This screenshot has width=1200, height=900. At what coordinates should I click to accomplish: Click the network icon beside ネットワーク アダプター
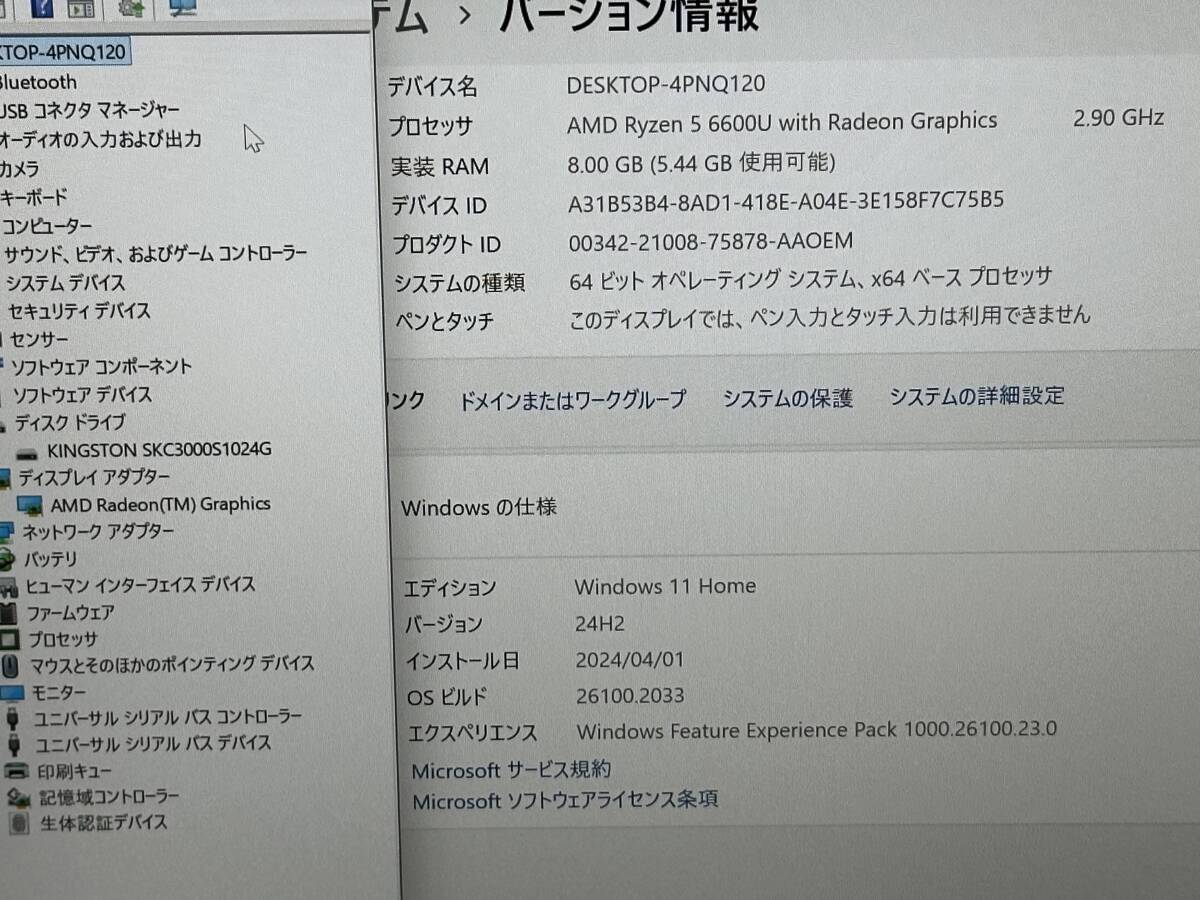pyautogui.click(x=8, y=532)
